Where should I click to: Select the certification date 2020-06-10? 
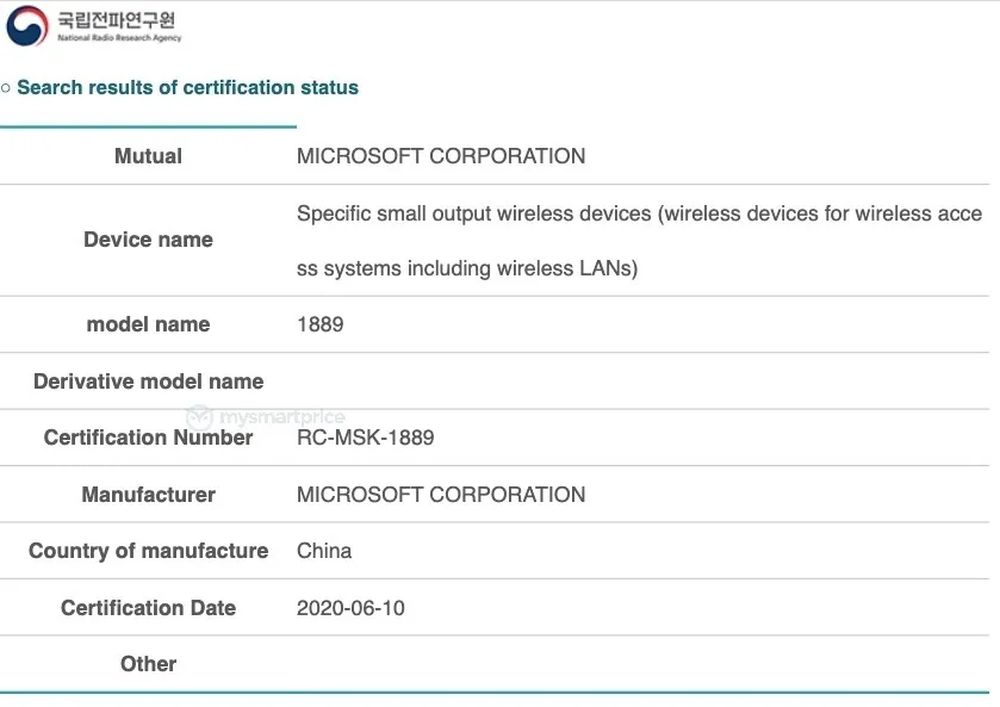(351, 608)
